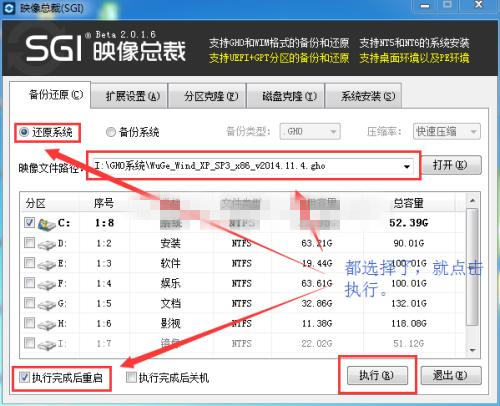
Task: Click the 11.38G free space cell
Action: pos(317,324)
